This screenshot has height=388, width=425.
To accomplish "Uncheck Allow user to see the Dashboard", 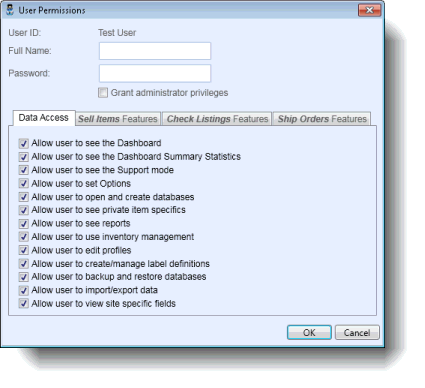I will pos(23,143).
